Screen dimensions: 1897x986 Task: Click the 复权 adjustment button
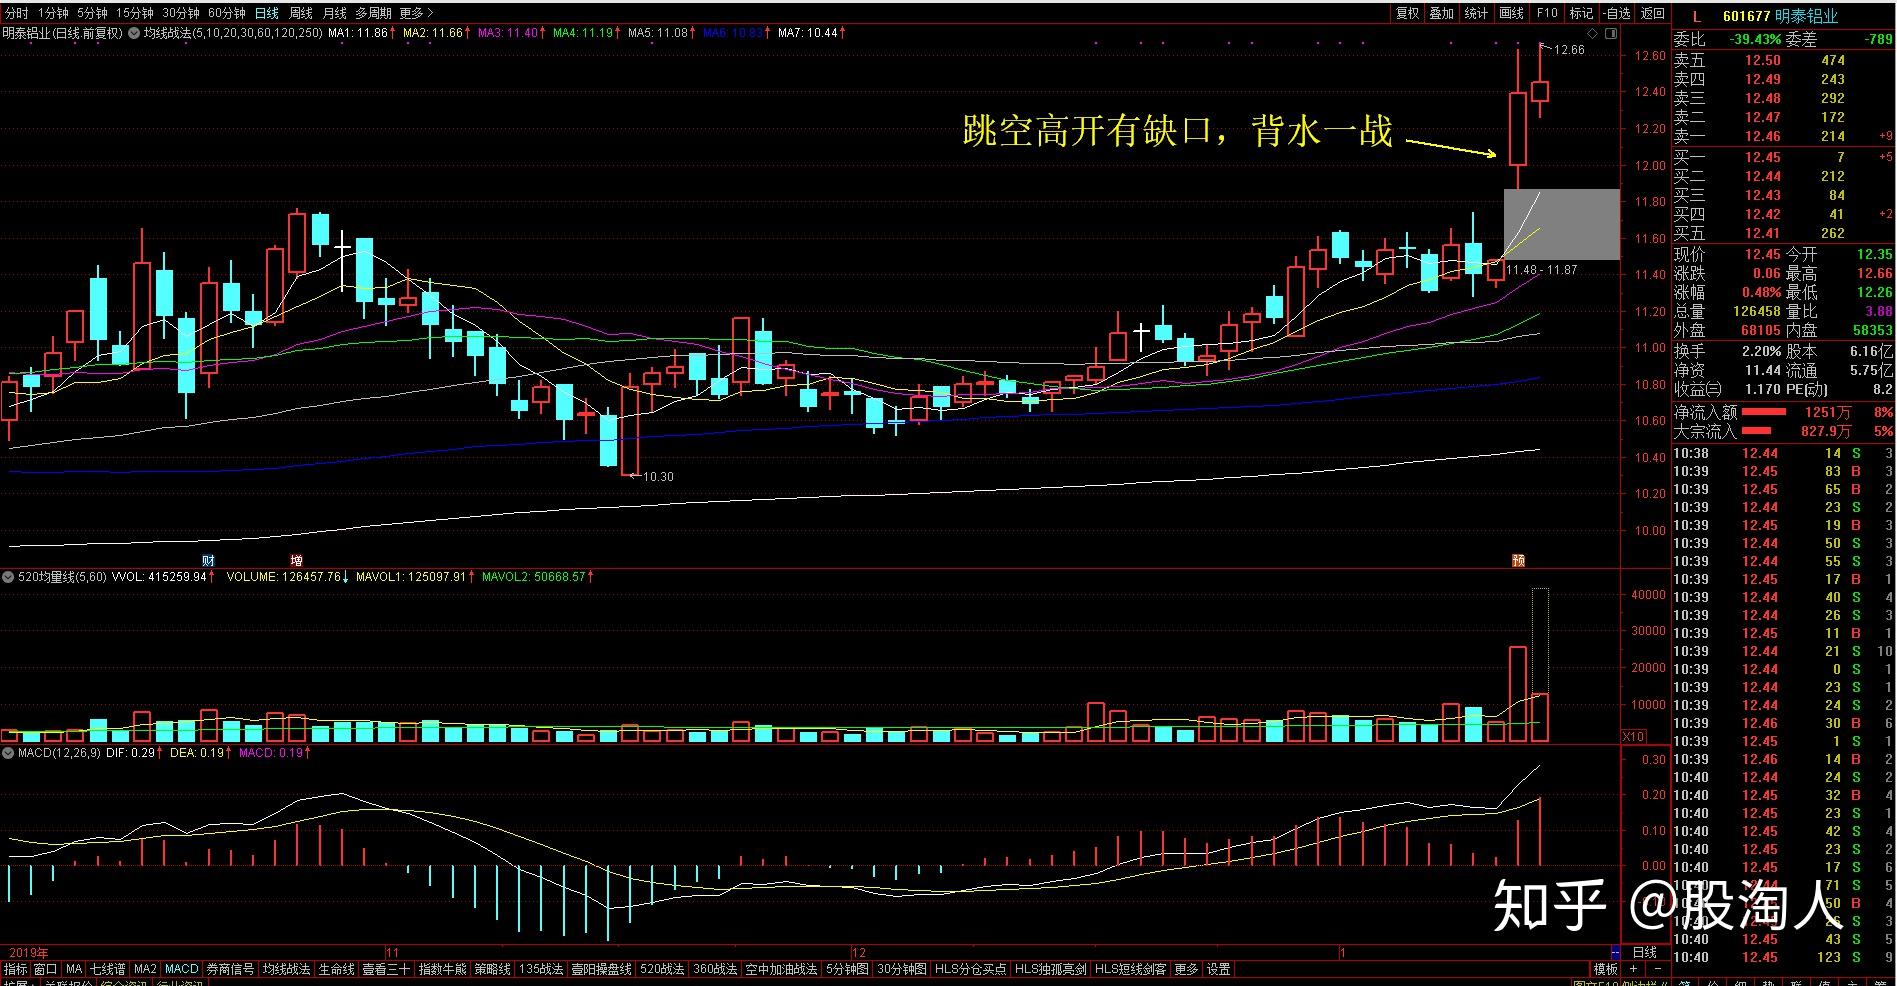click(x=1408, y=13)
